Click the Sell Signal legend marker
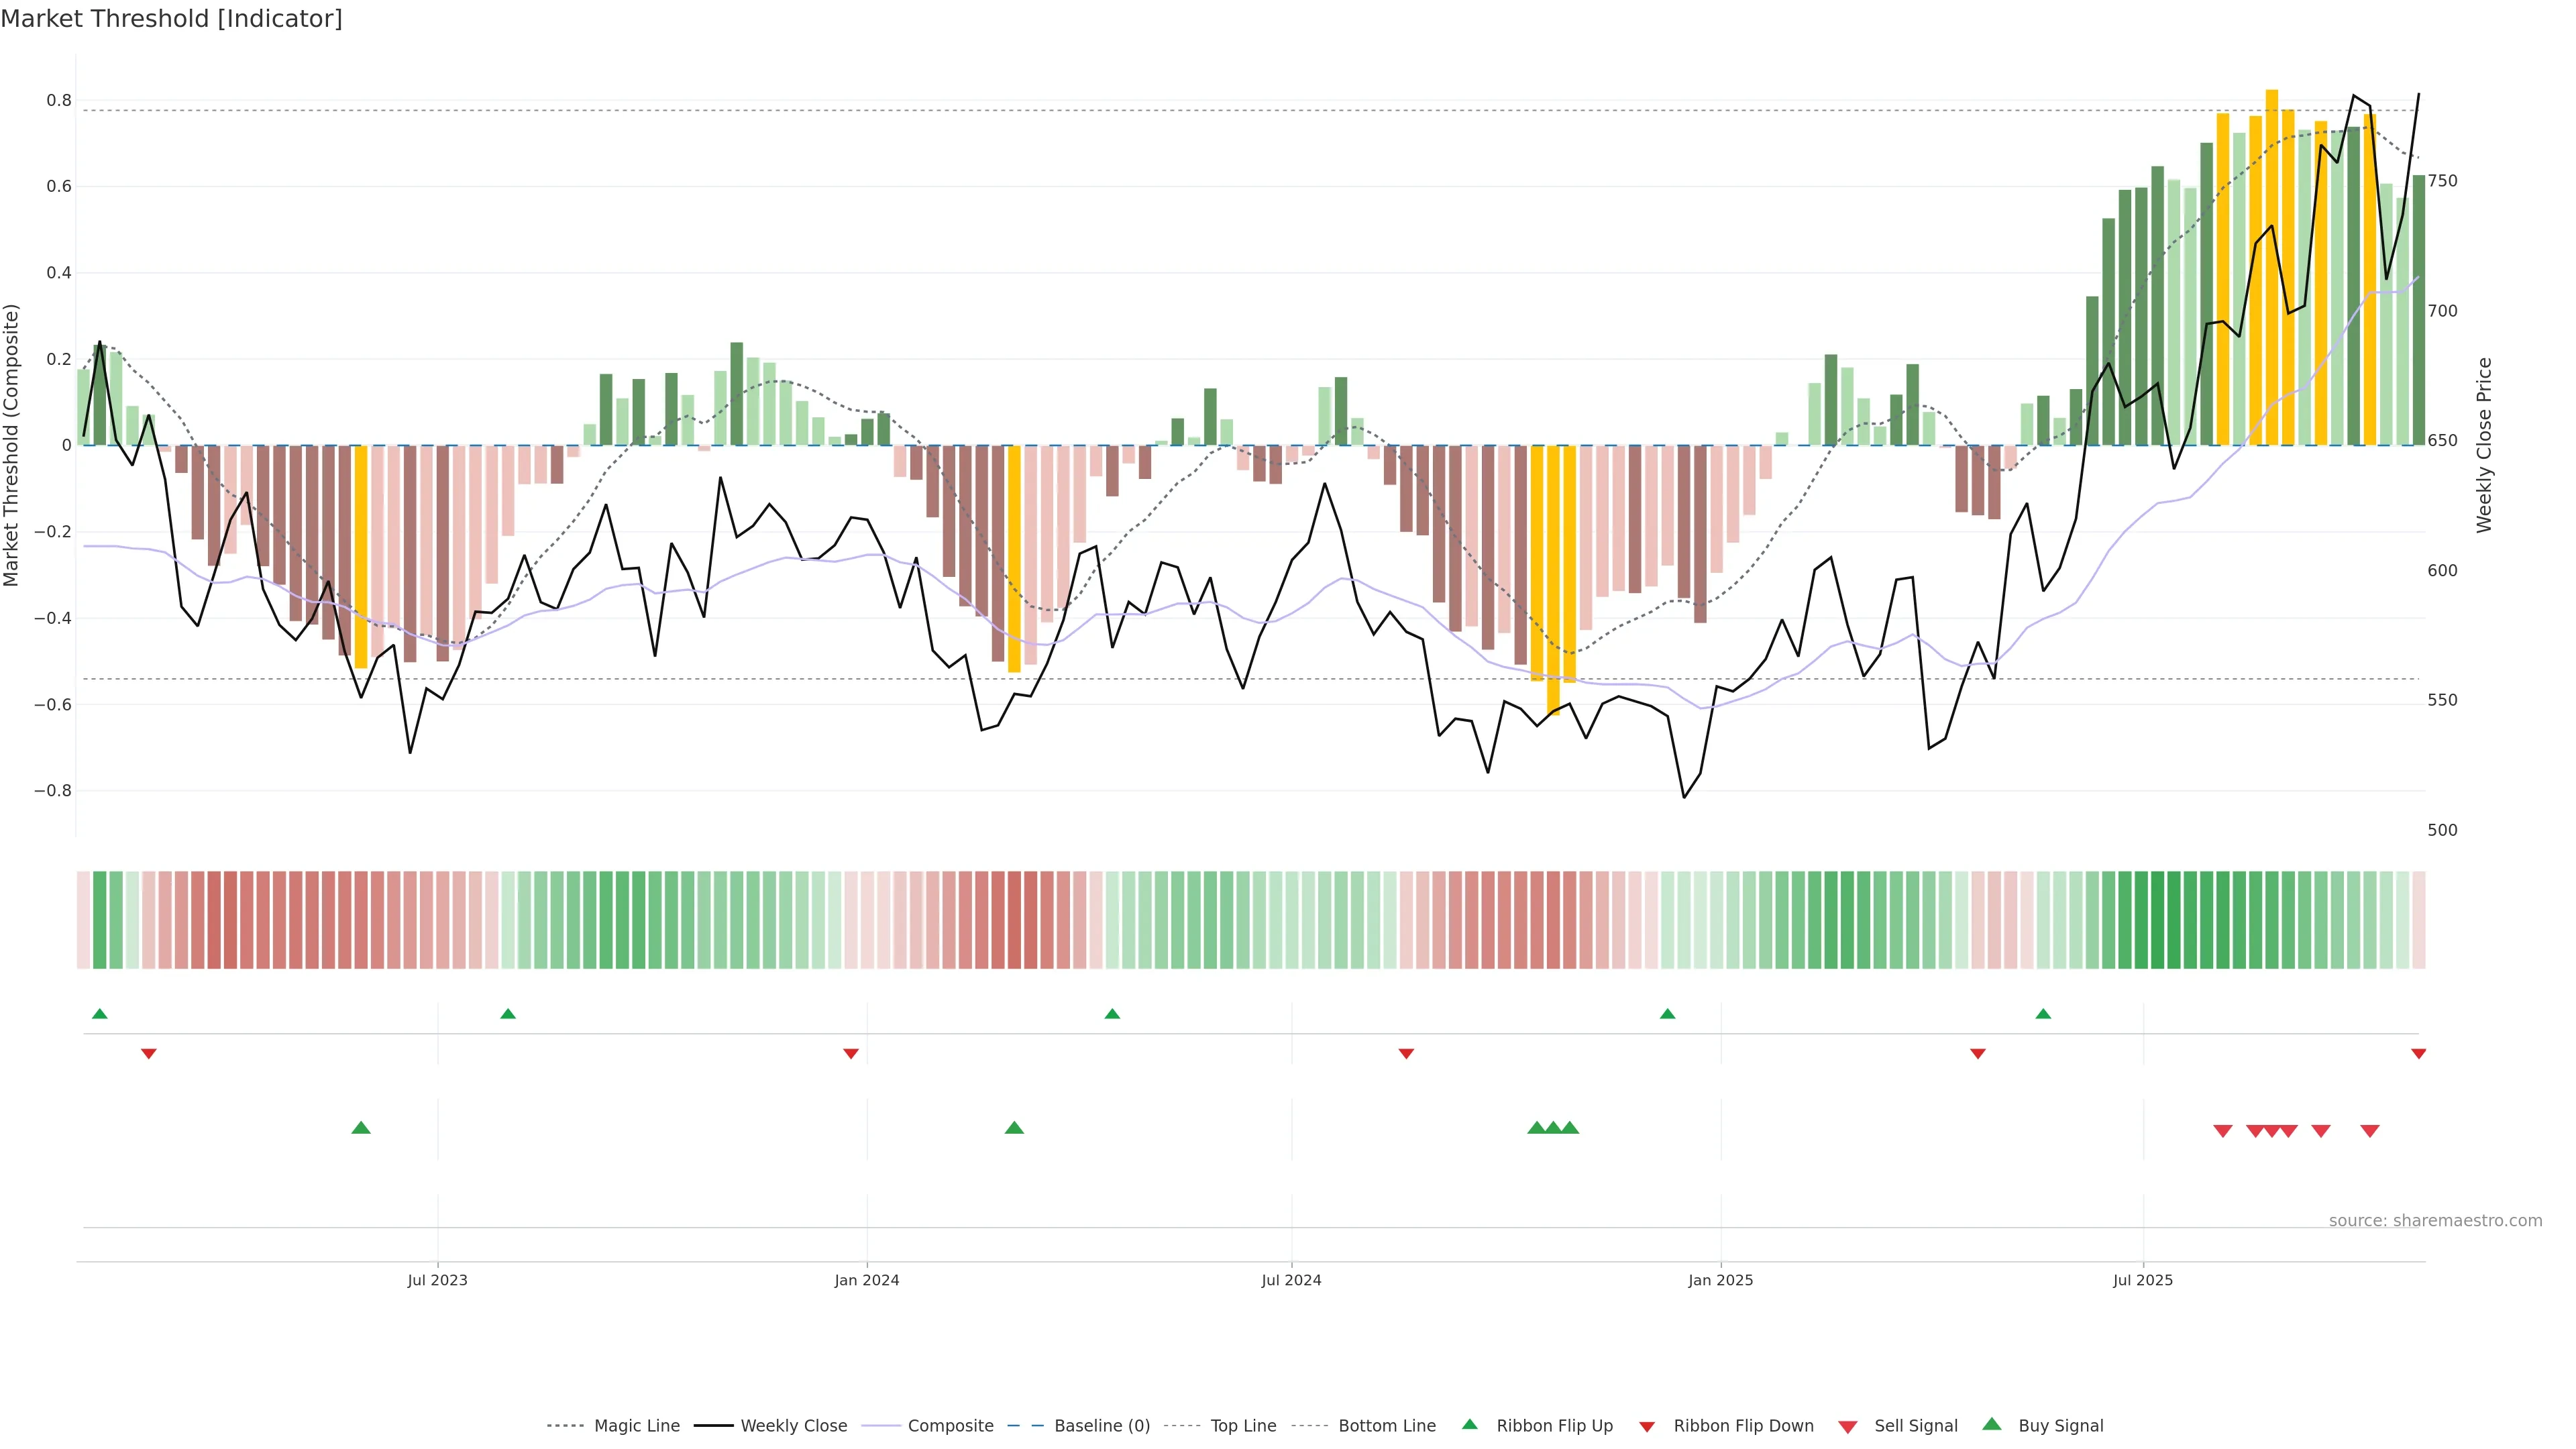Viewport: 2576px width, 1449px height. 1848,1426
